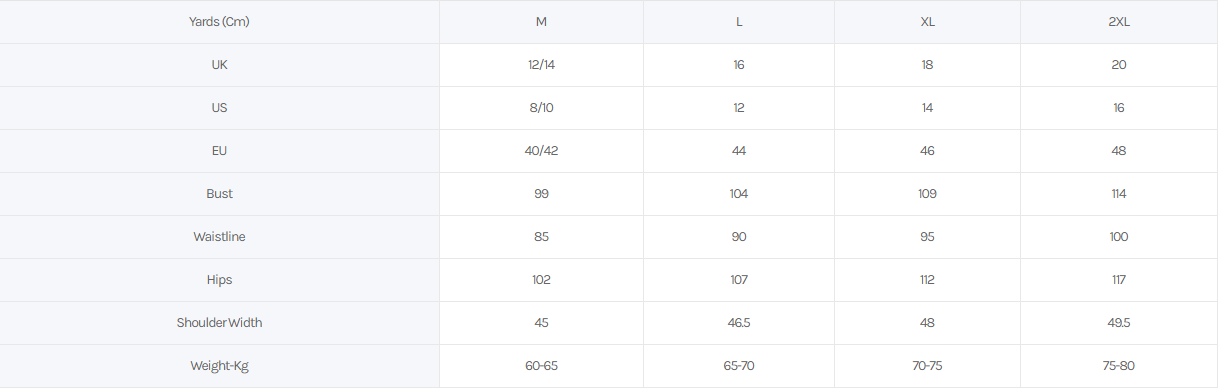Select the 2XL size column header
This screenshot has width=1221, height=389.
pos(1119,22)
